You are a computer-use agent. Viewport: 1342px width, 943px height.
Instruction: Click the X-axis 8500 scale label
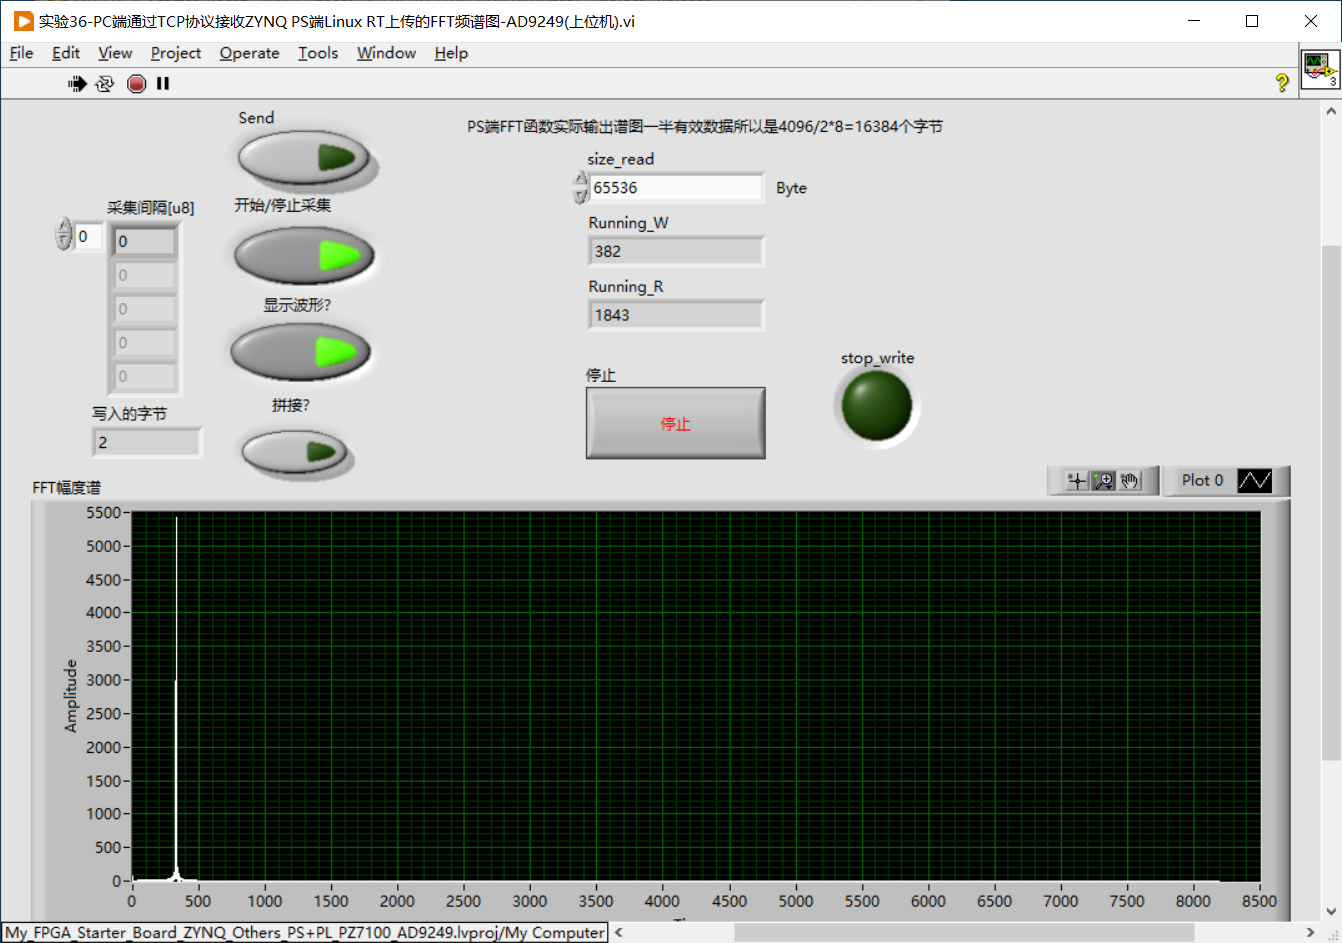point(1259,901)
